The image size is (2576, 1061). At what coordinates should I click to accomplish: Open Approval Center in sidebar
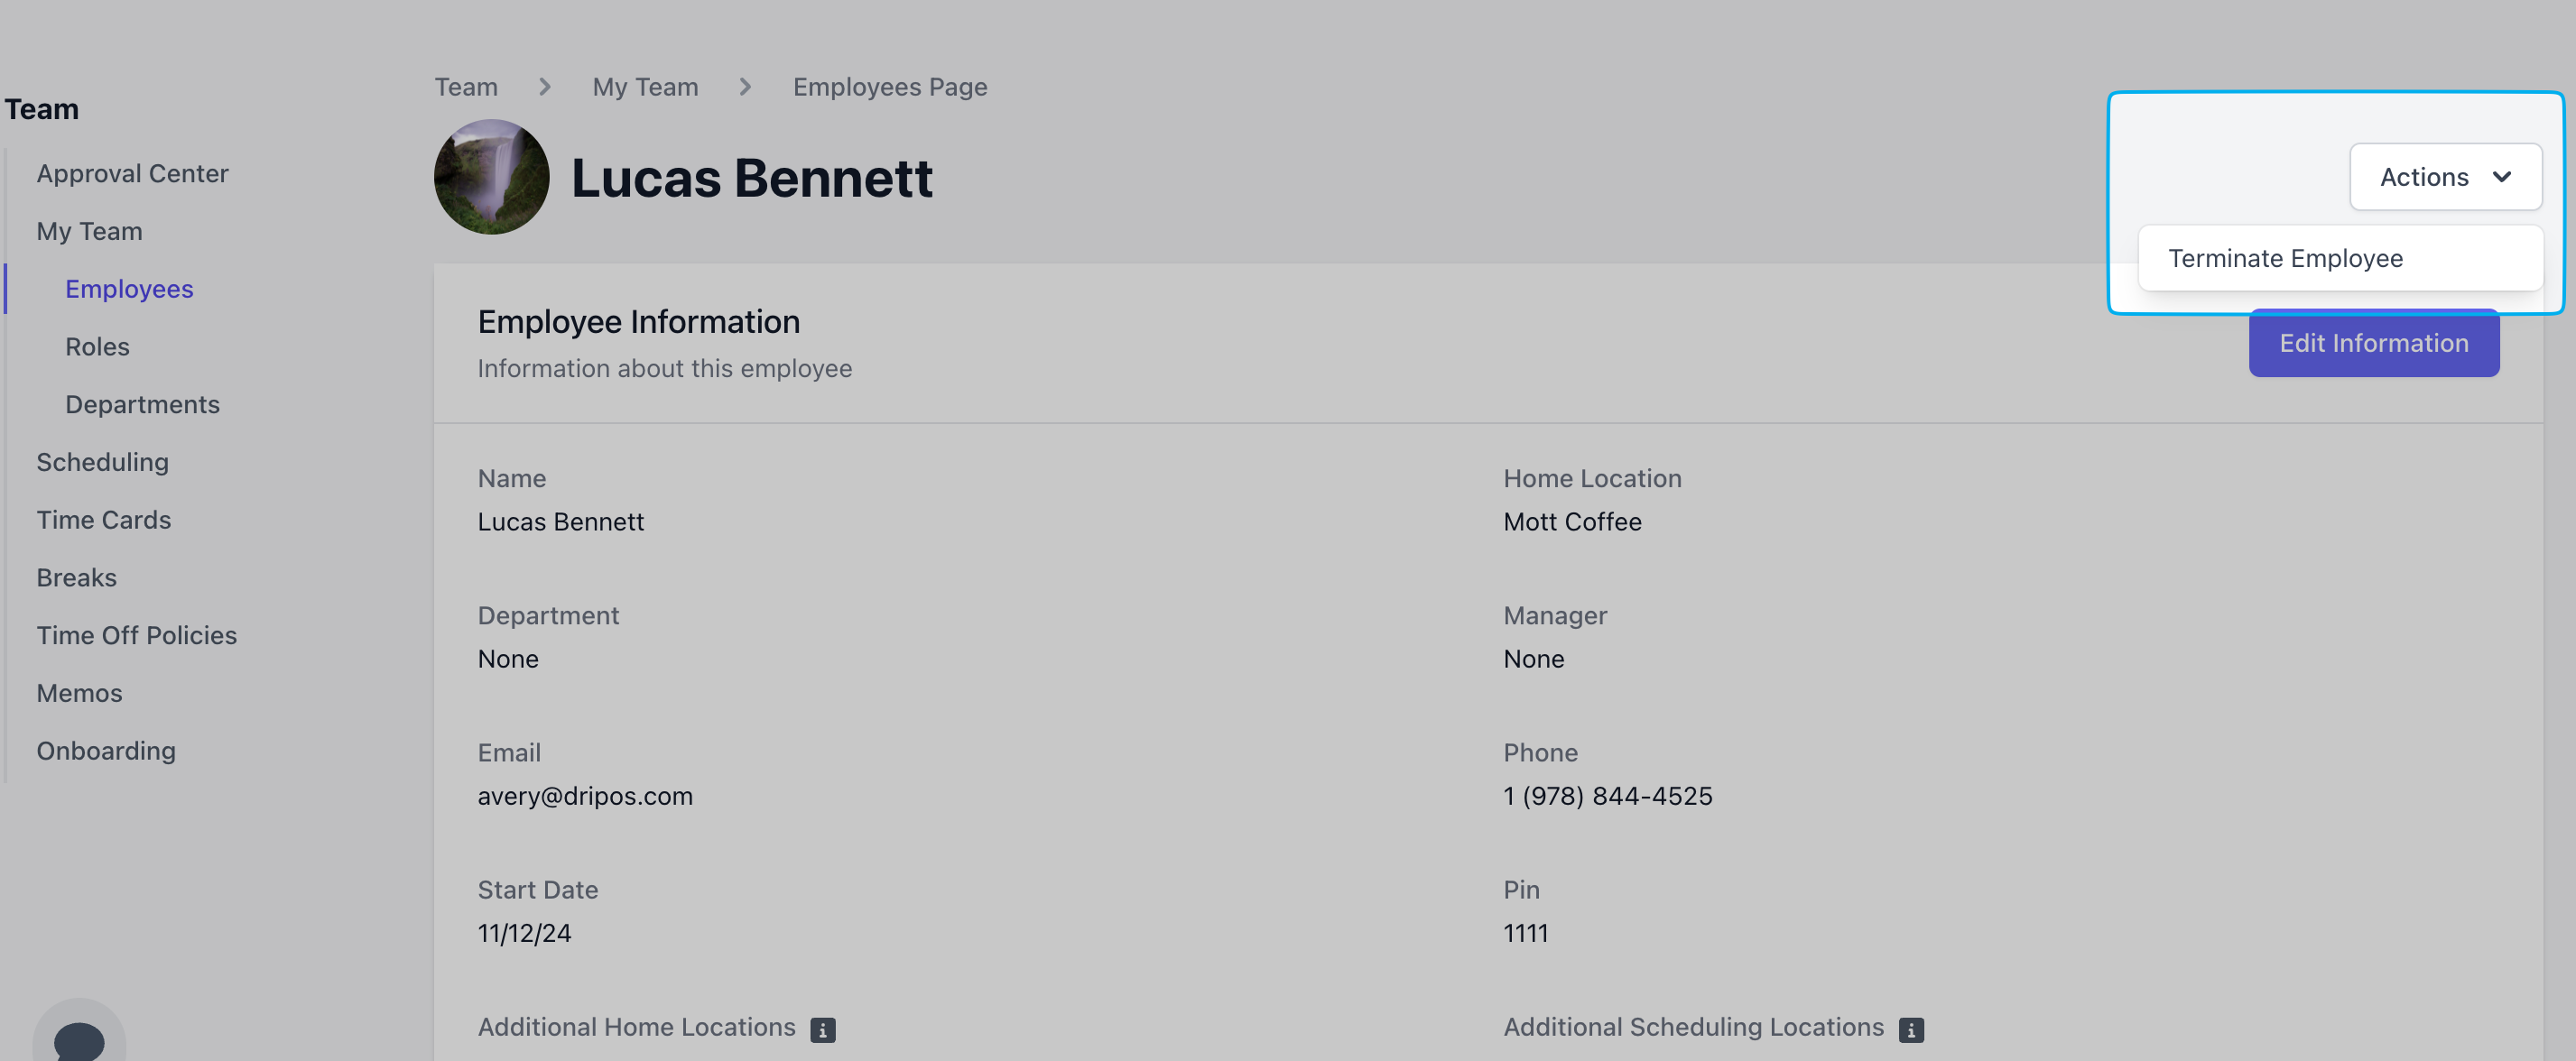pos(132,174)
